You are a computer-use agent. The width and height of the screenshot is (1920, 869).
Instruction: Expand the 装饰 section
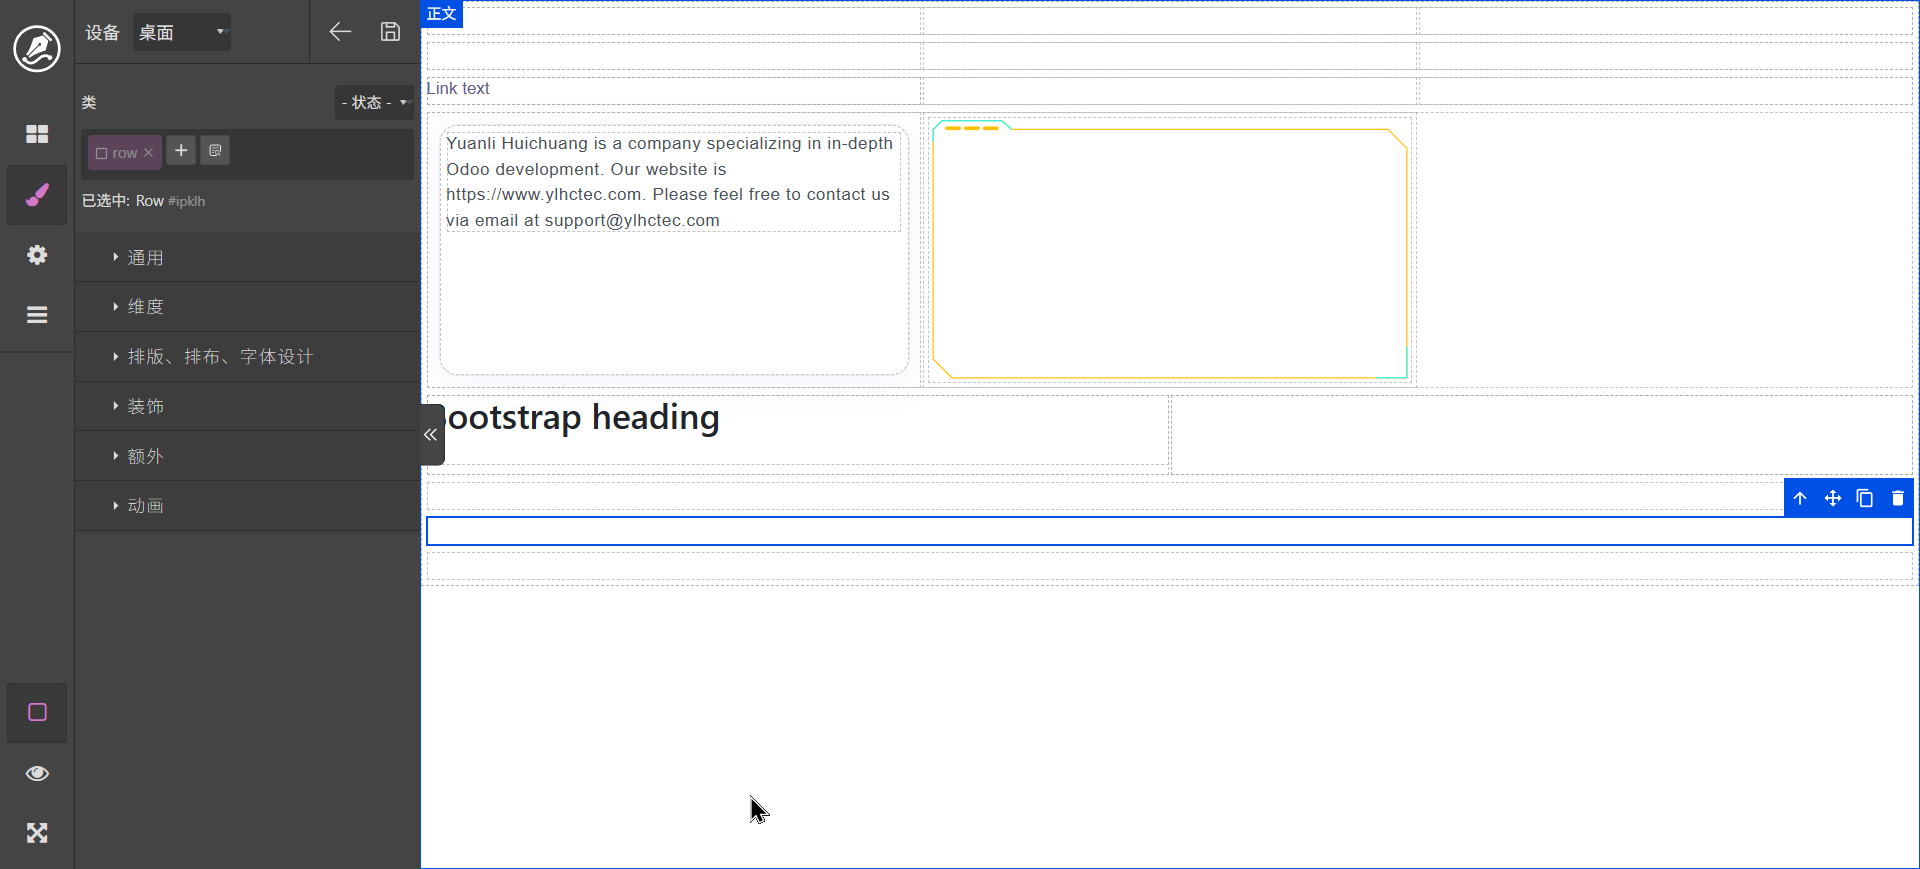pos(146,407)
